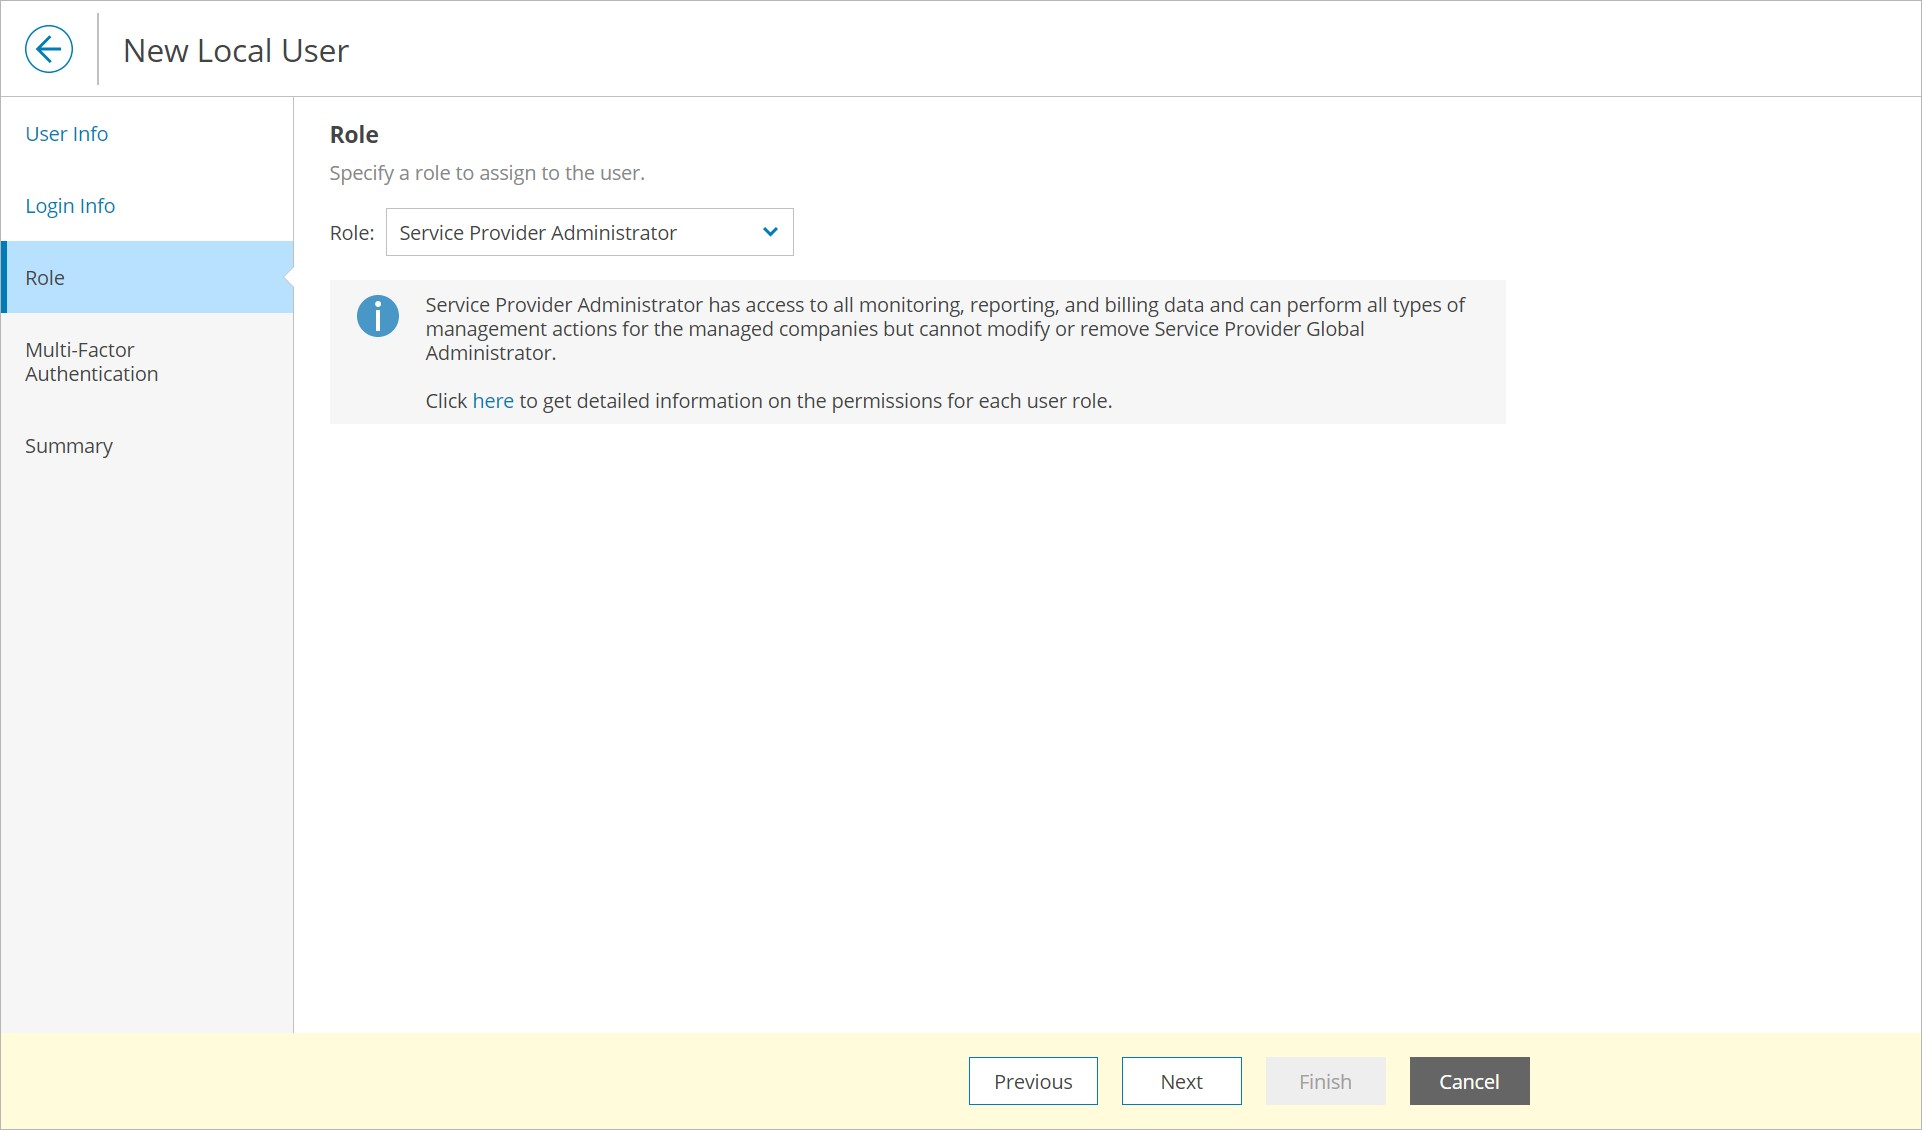Cancel the new user wizard
1922x1130 pixels.
1468,1081
